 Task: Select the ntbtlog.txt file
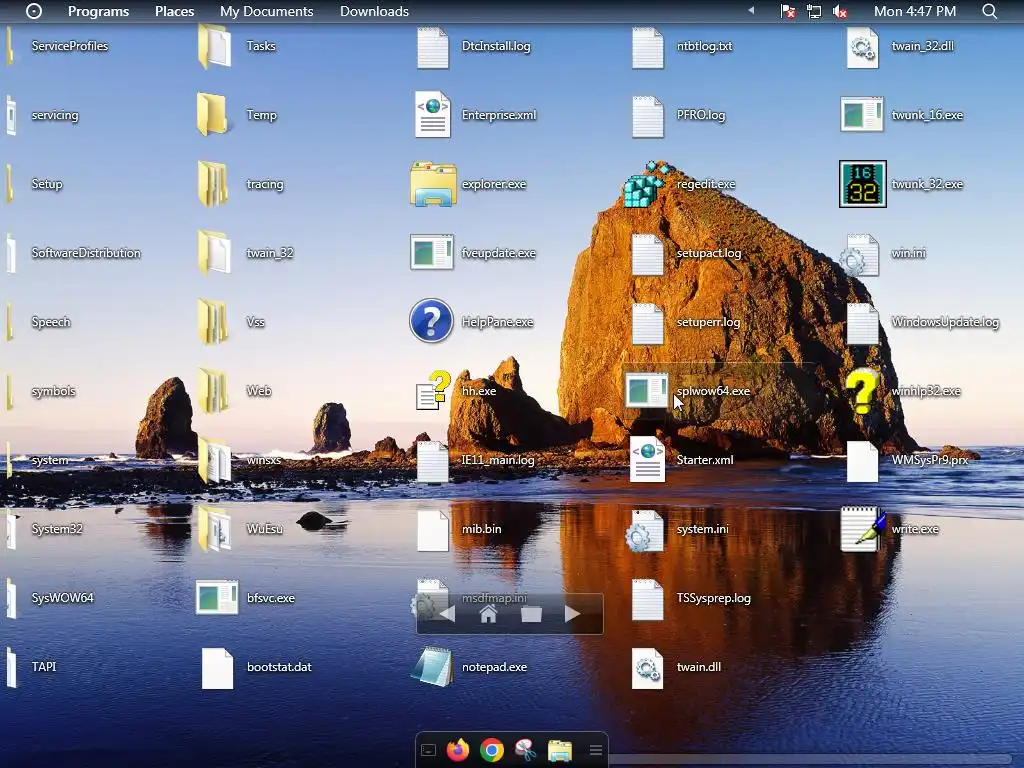pyautogui.click(x=647, y=47)
